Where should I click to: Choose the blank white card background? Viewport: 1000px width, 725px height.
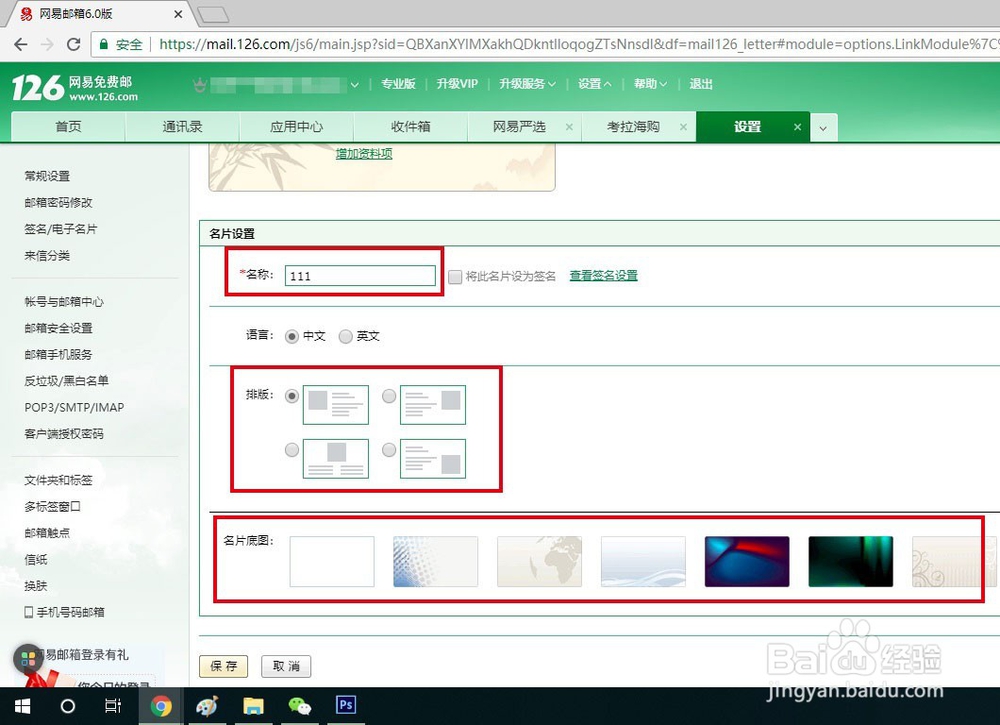pyautogui.click(x=332, y=561)
